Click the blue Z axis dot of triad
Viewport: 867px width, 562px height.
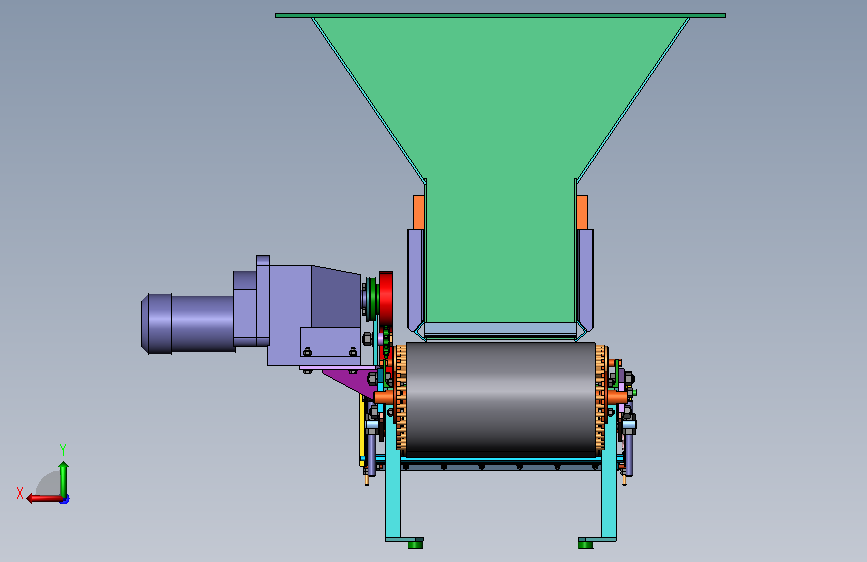point(65,499)
